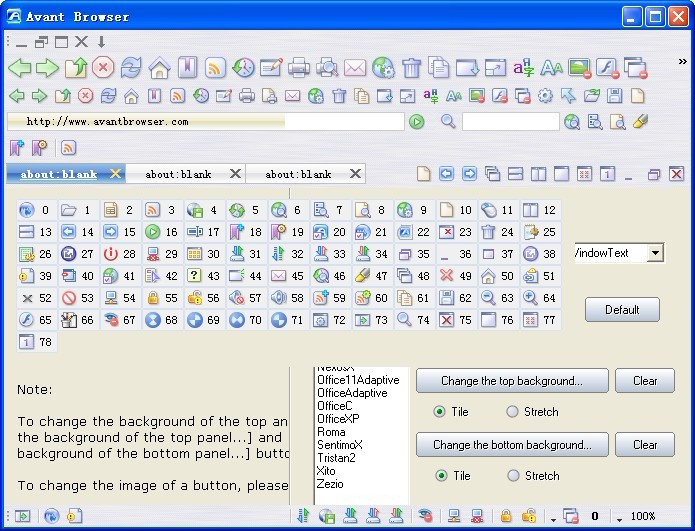Click the large block Flash icon
Viewport: 695px width, 531px height.
point(608,68)
